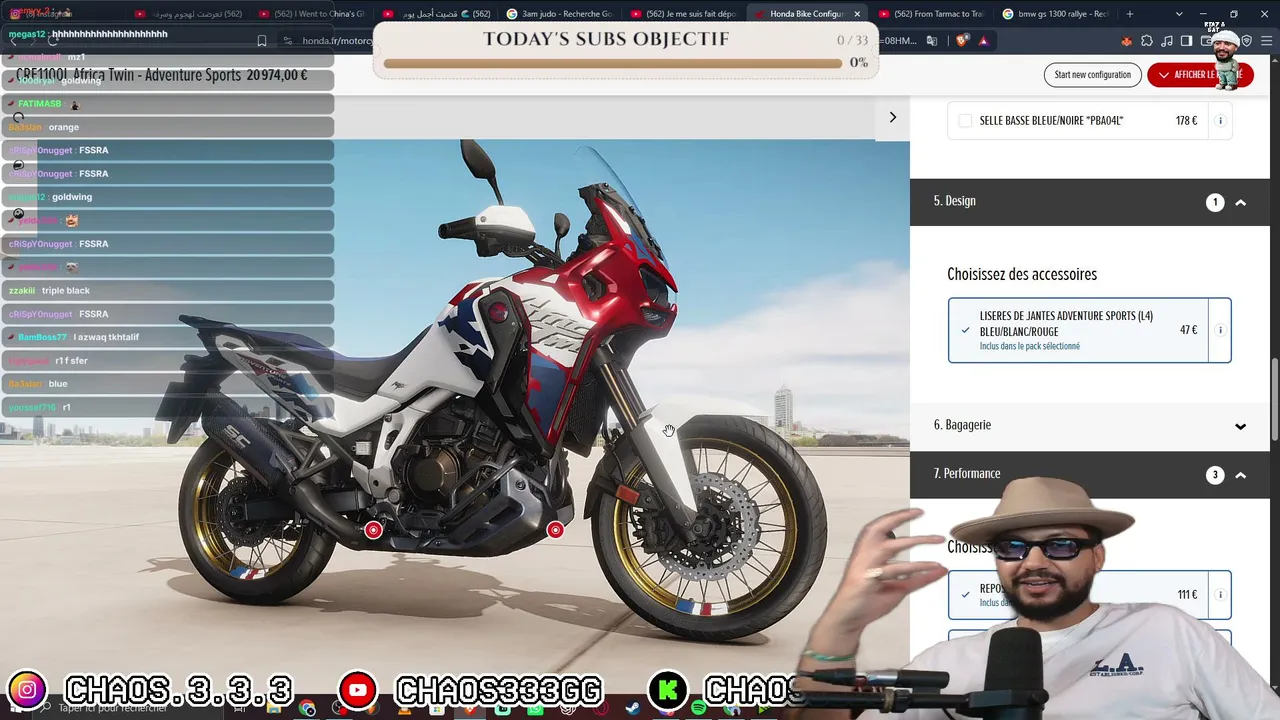Close the Honda Bike Configurator tab
This screenshot has width=1280, height=720.
(857, 14)
